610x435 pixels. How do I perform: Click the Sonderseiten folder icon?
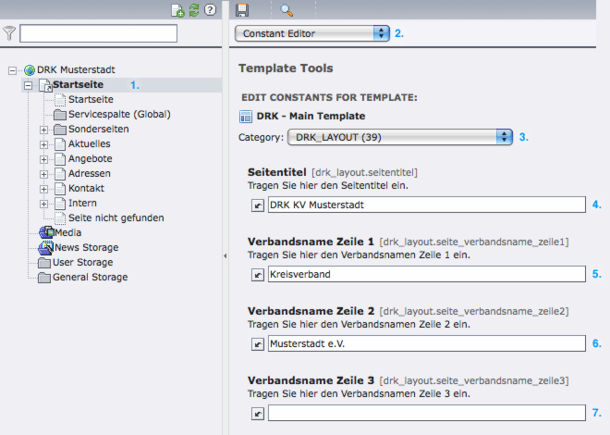(x=60, y=130)
